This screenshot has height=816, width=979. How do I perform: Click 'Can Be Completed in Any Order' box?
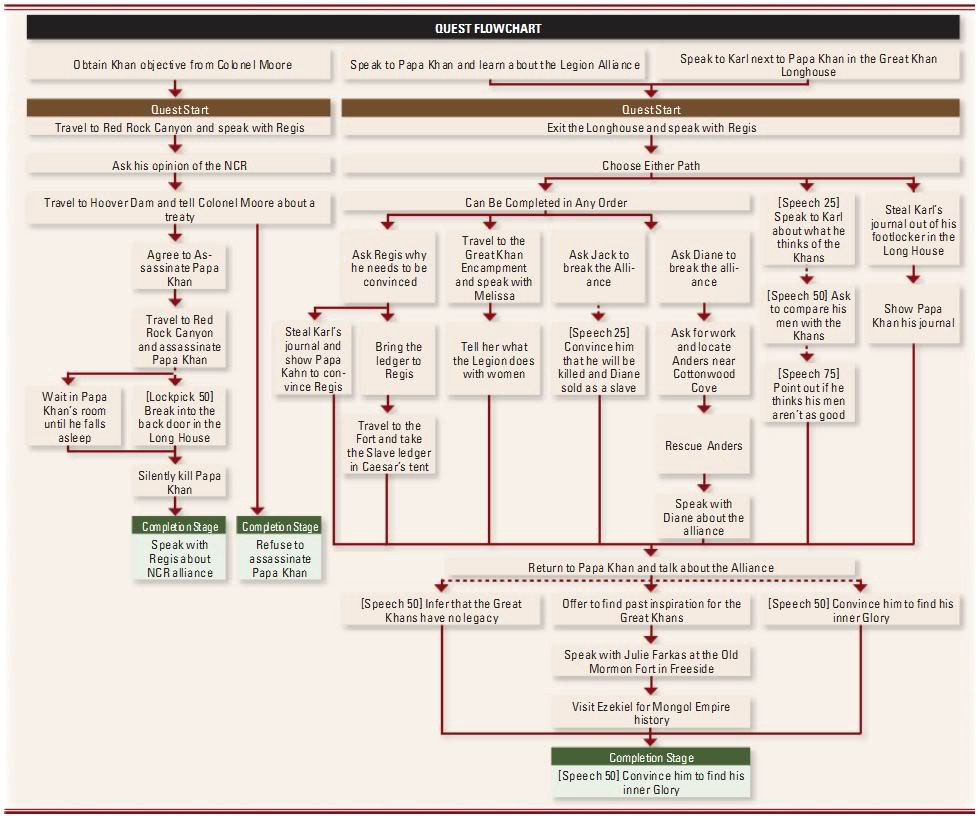click(546, 203)
